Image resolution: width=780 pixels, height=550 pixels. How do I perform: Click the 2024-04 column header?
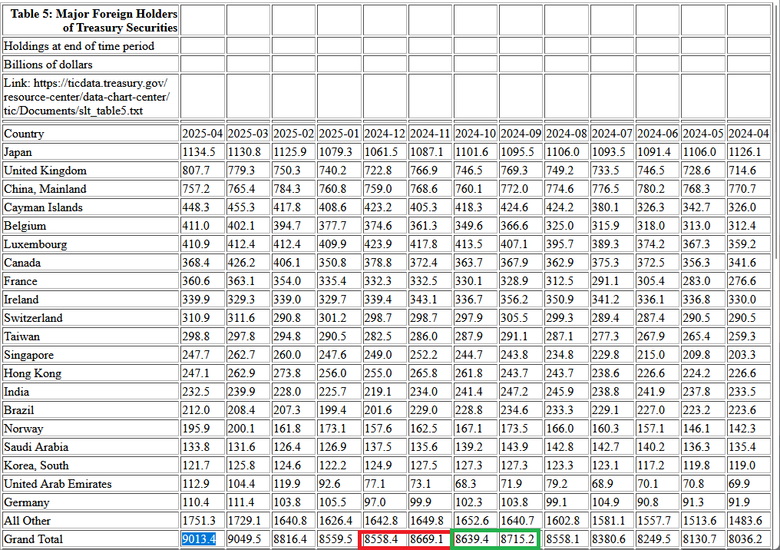point(749,134)
